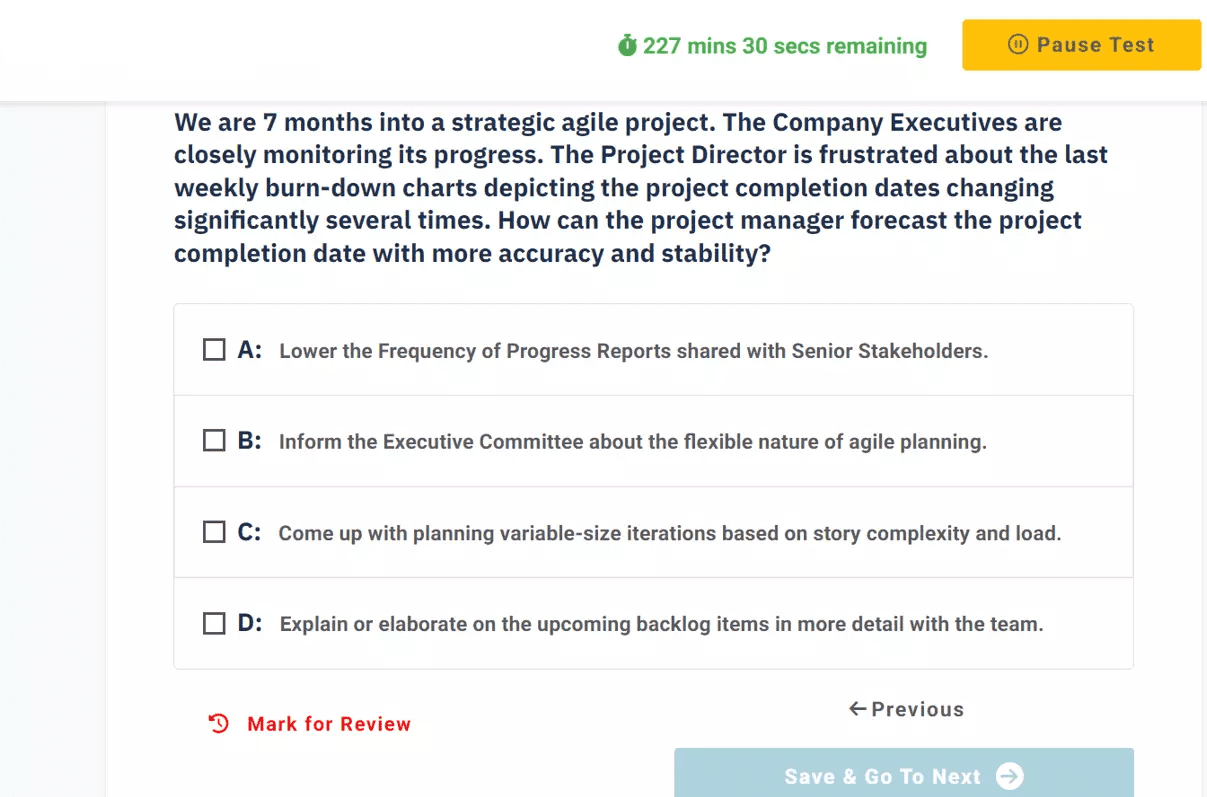
Task: Click the Save & Go To Next text
Action: [x=882, y=777]
